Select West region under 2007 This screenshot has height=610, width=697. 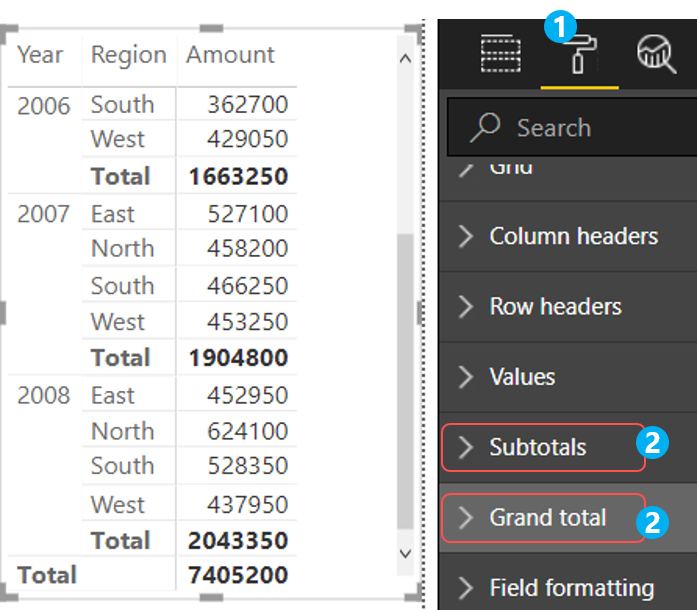point(117,321)
